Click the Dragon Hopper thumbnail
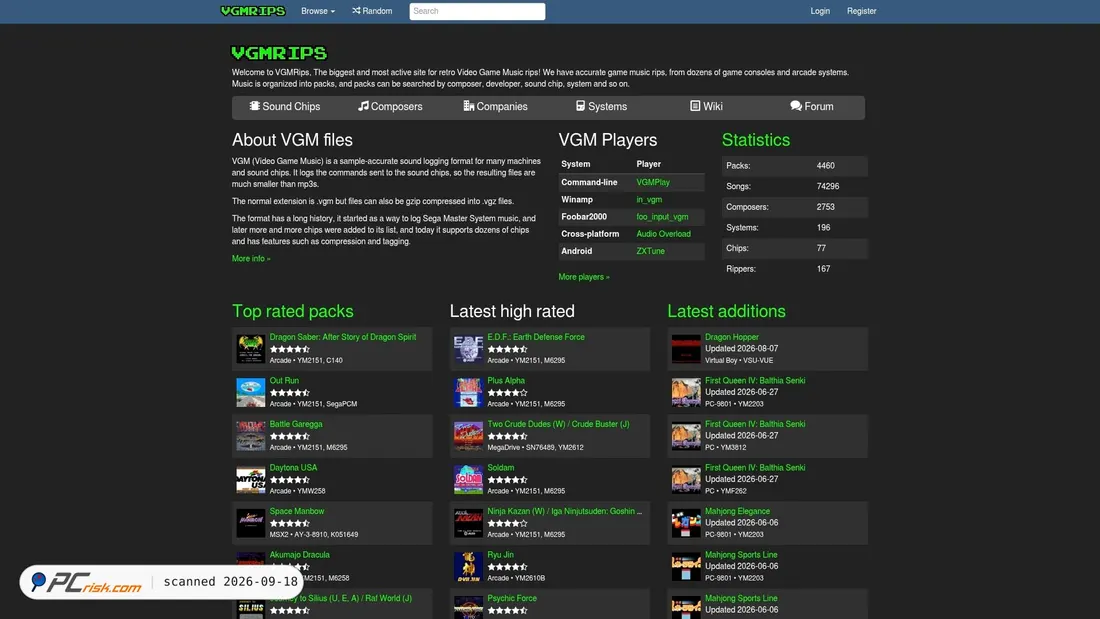Screen dimensions: 1100x619 pos(685,349)
